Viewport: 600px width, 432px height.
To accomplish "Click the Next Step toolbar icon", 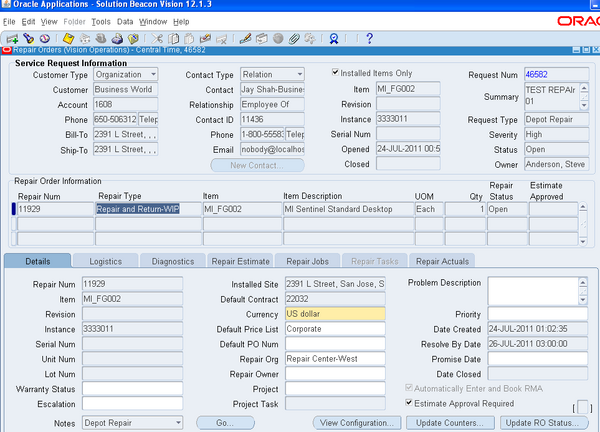I will (85, 39).
